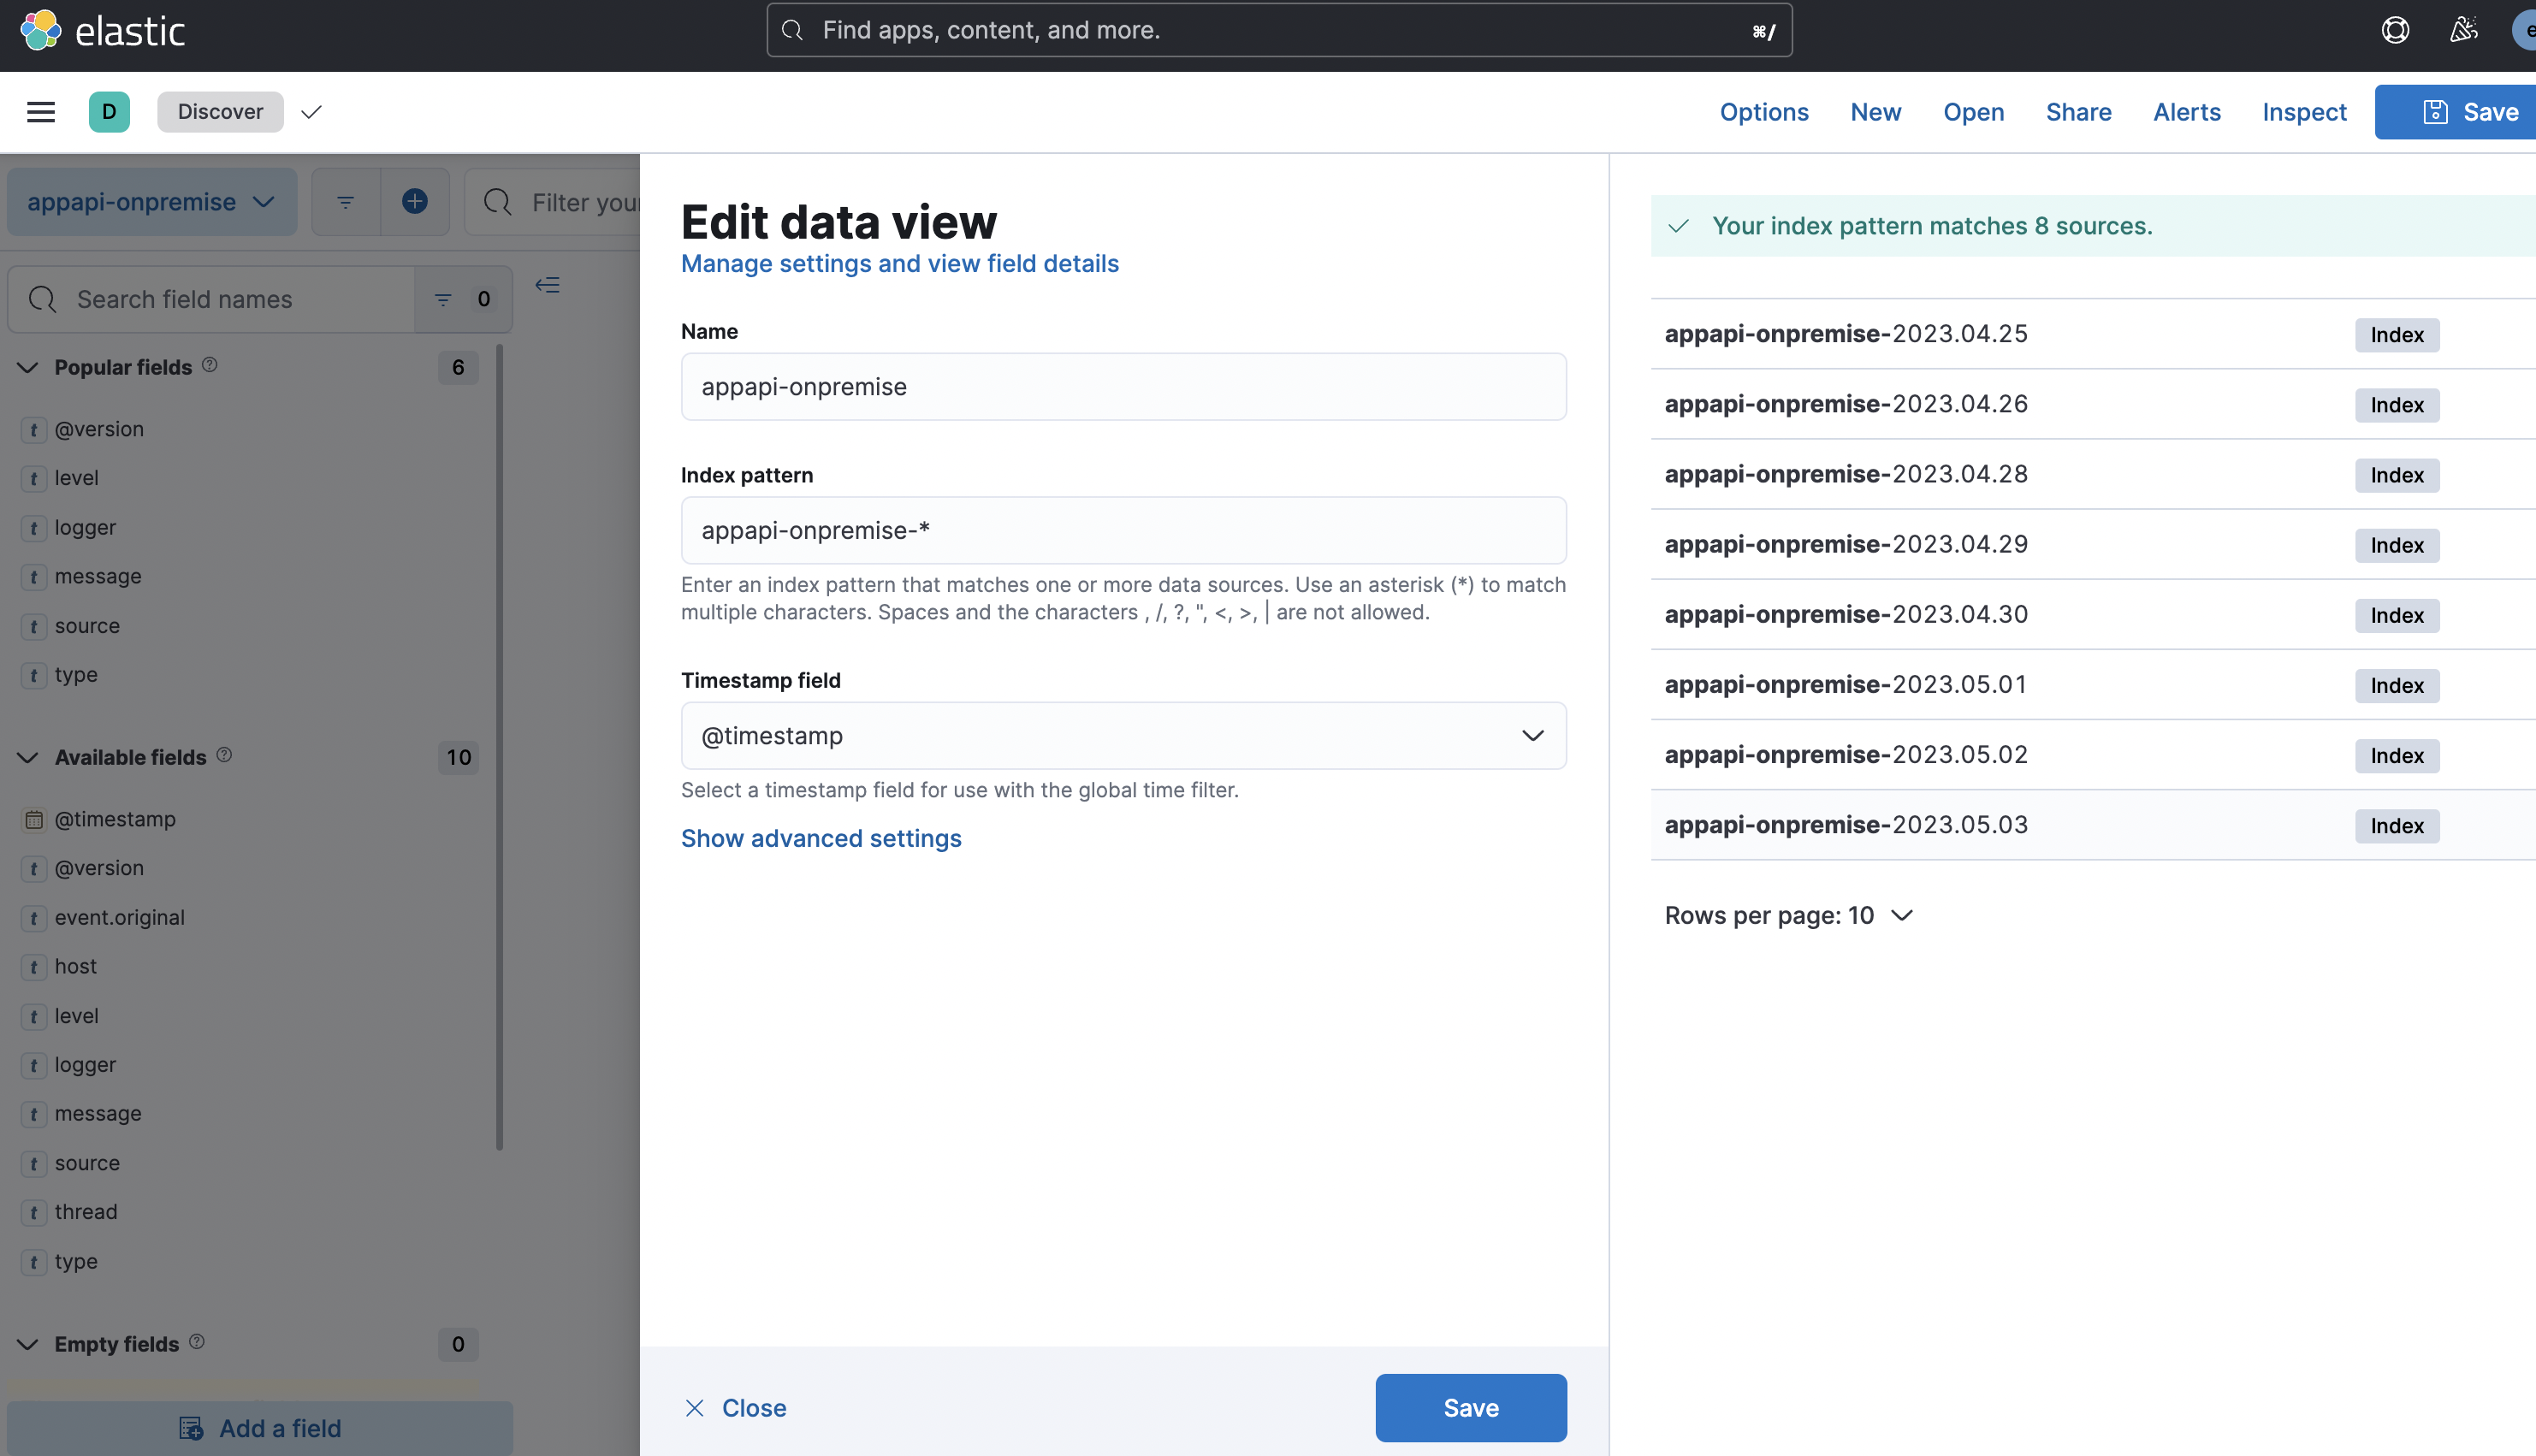Click the add filter plus icon
The image size is (2536, 1456).
click(x=415, y=202)
